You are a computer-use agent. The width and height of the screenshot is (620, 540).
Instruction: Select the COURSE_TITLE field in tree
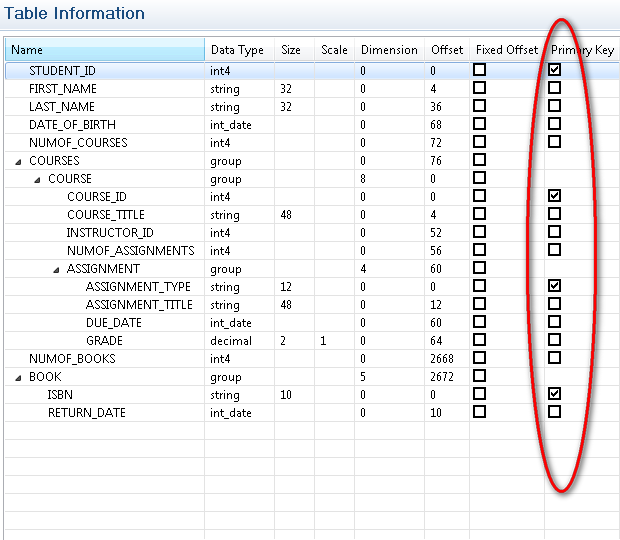pos(105,215)
